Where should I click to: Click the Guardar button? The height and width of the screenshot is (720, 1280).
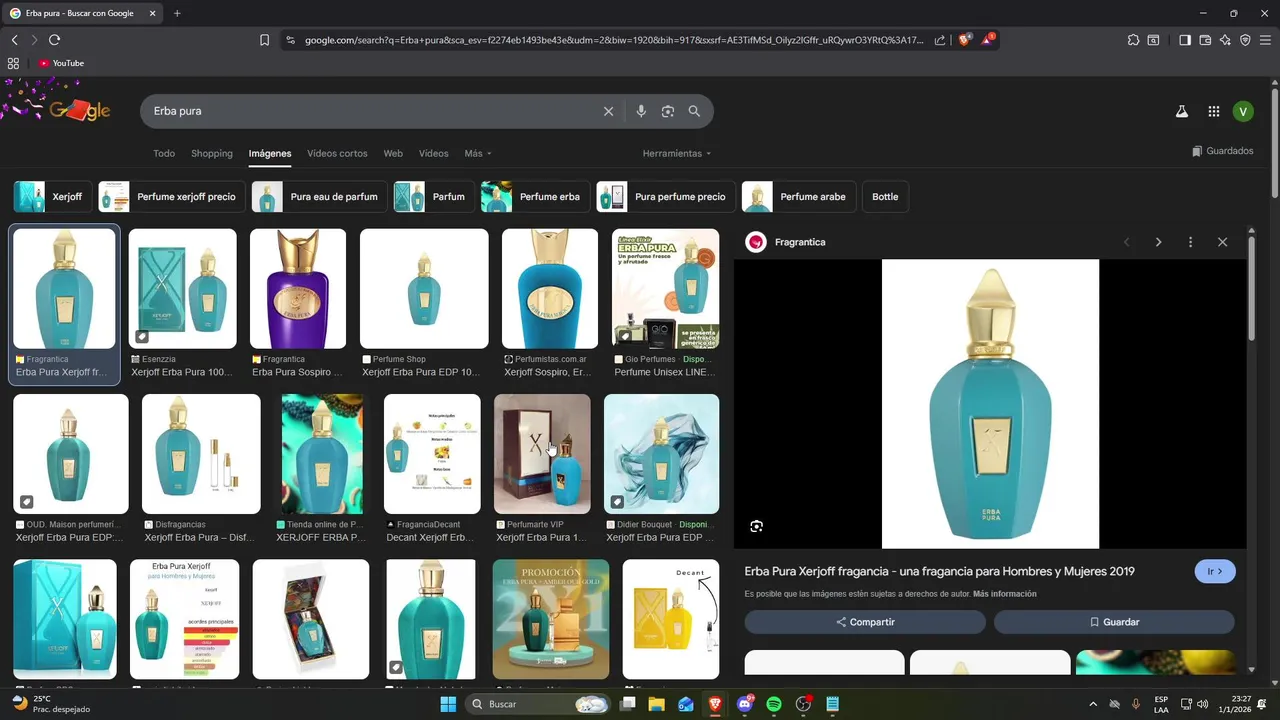[x=1114, y=622]
